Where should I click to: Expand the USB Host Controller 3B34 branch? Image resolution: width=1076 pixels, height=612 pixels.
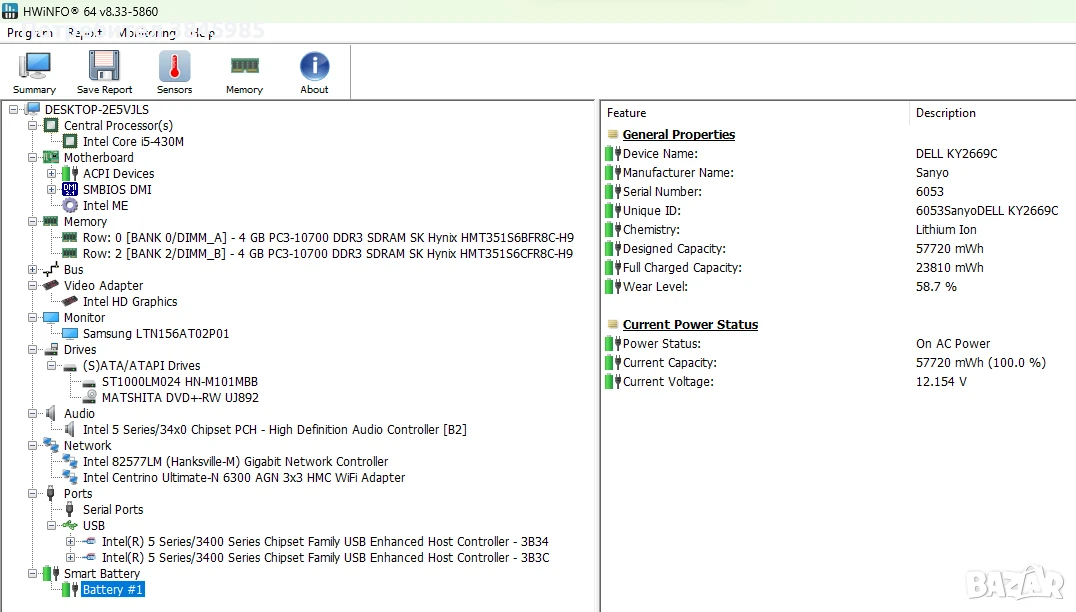[71, 541]
